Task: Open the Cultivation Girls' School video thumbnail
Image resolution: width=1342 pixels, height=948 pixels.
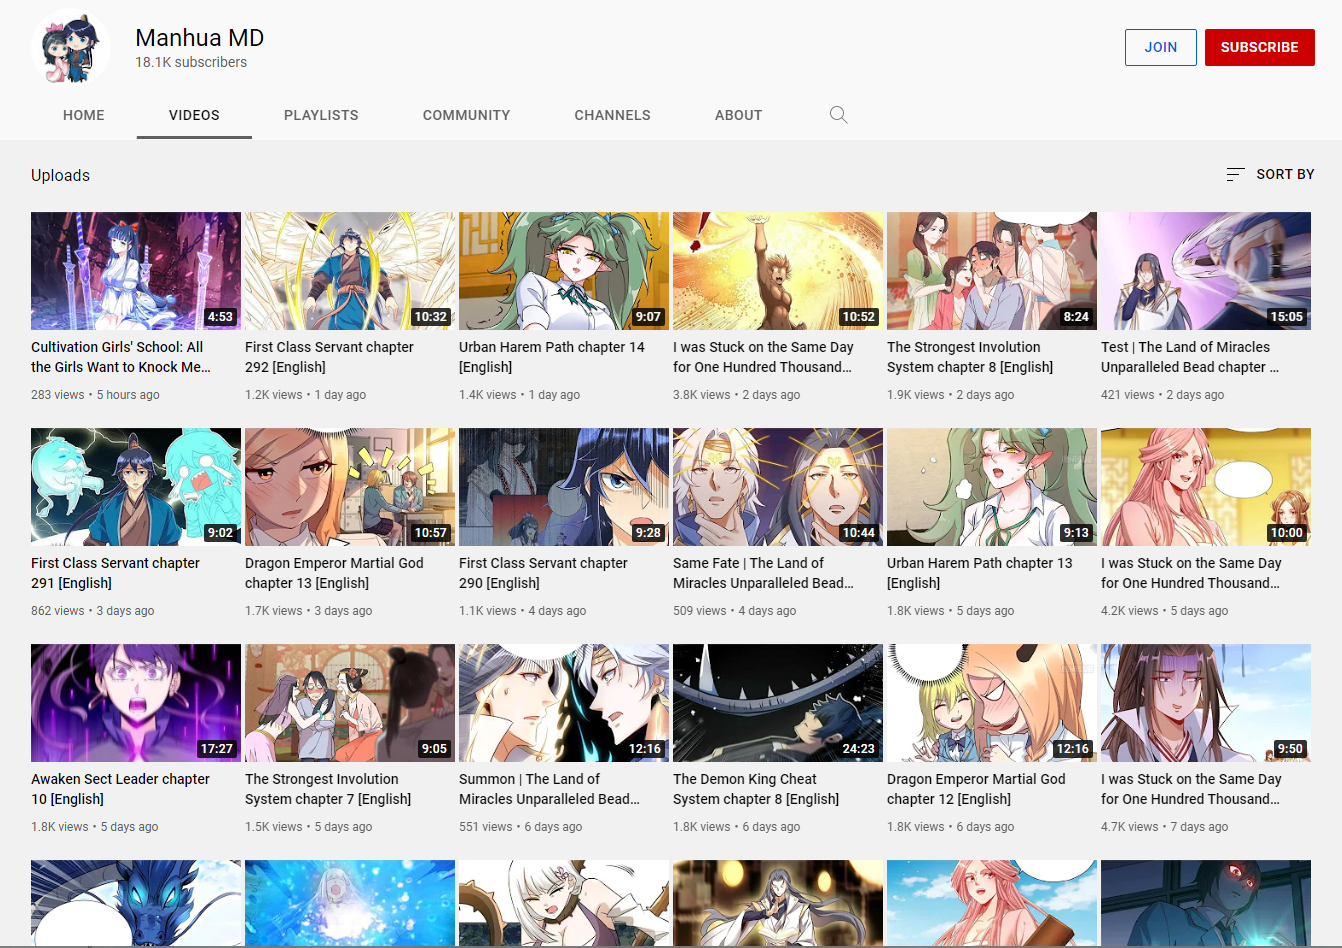Action: 136,271
